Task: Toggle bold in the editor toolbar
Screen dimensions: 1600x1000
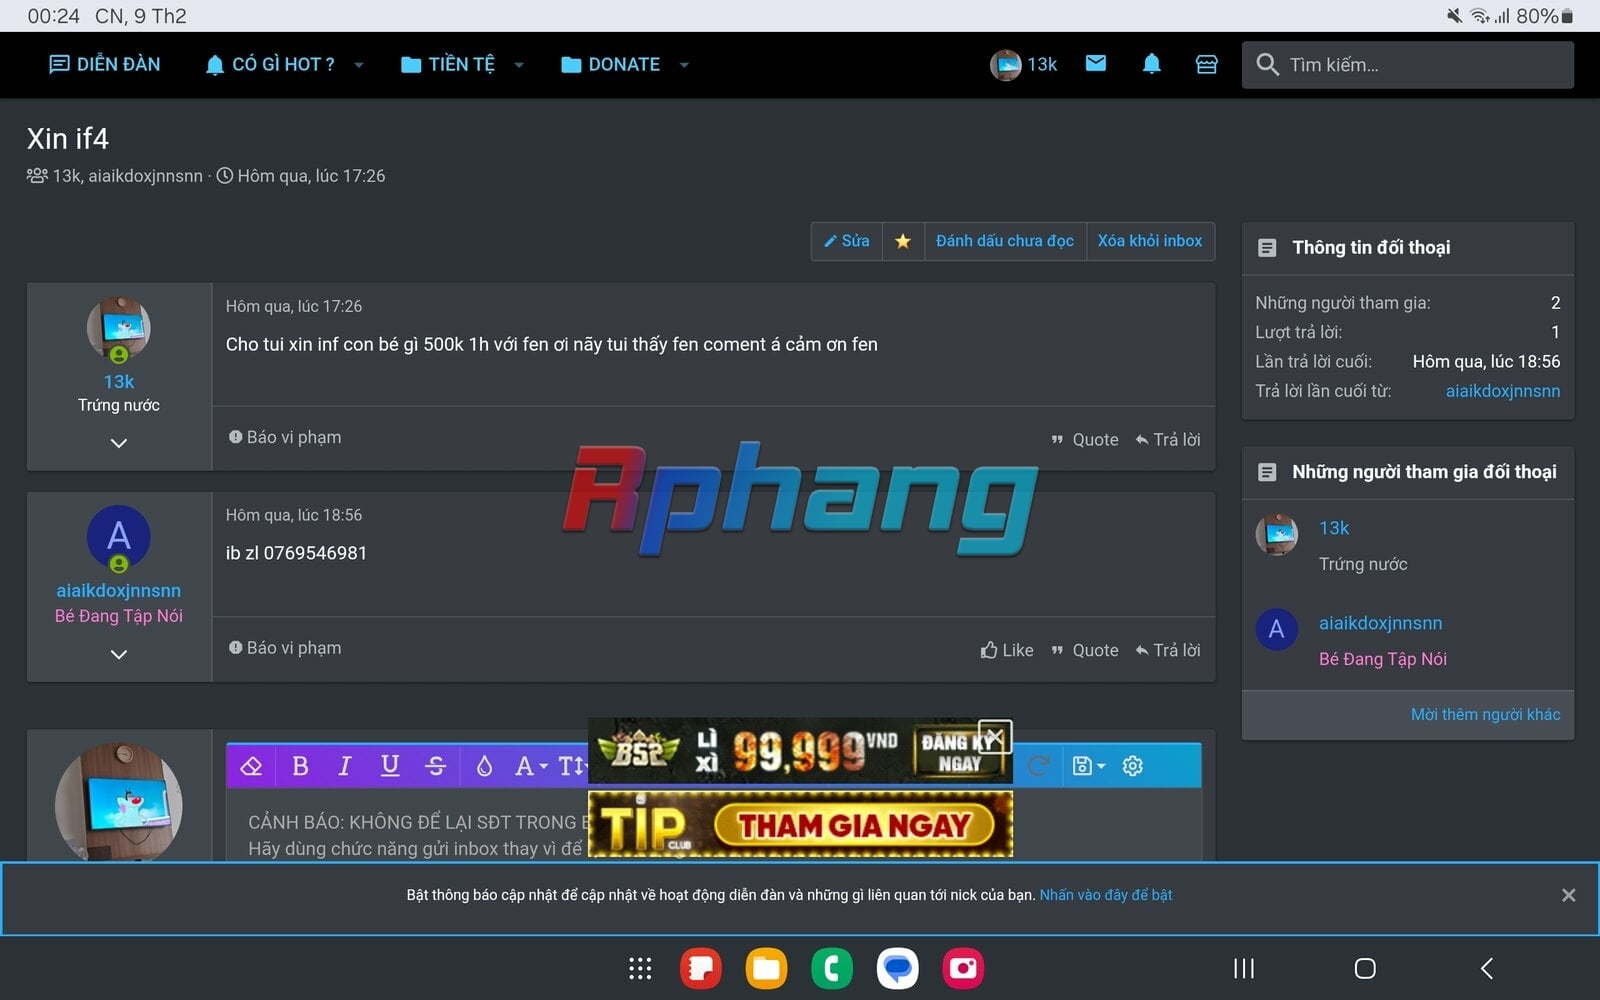Action: click(x=299, y=766)
